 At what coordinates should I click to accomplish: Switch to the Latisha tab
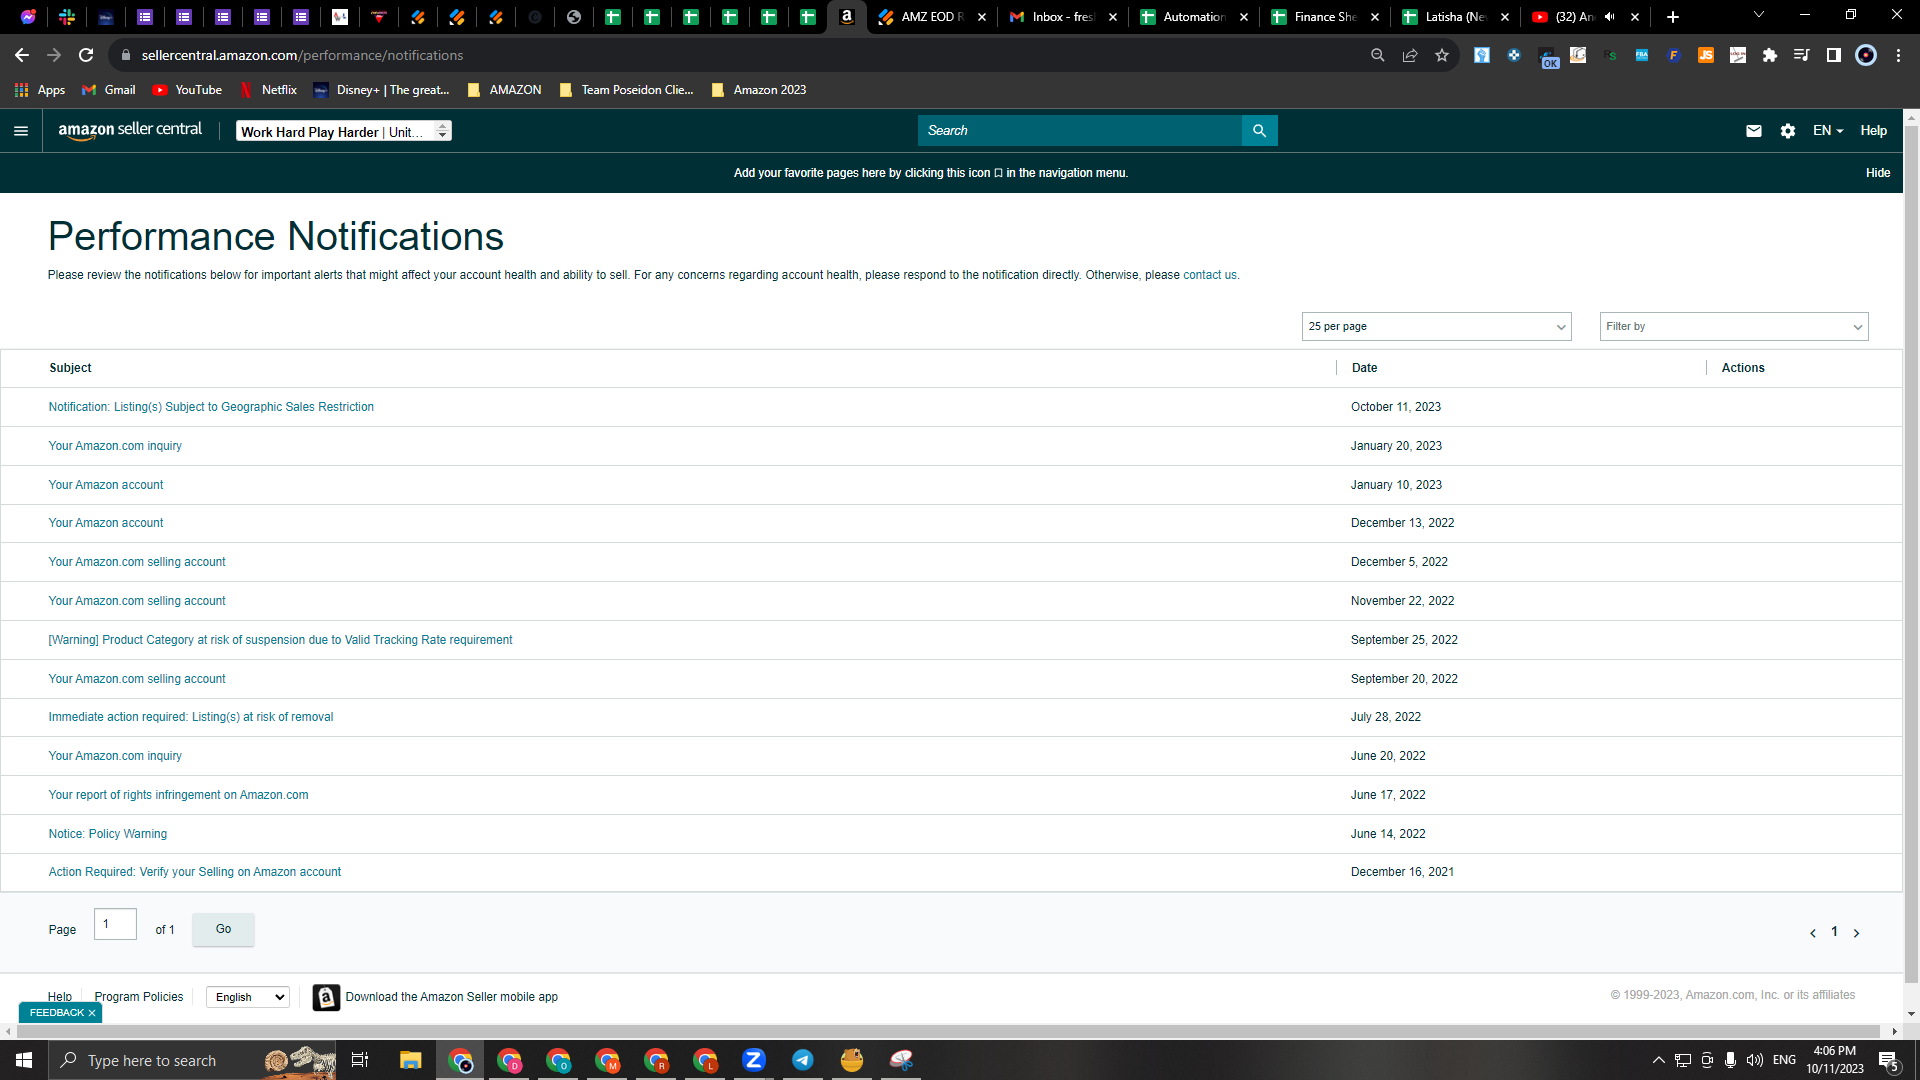coord(1456,17)
